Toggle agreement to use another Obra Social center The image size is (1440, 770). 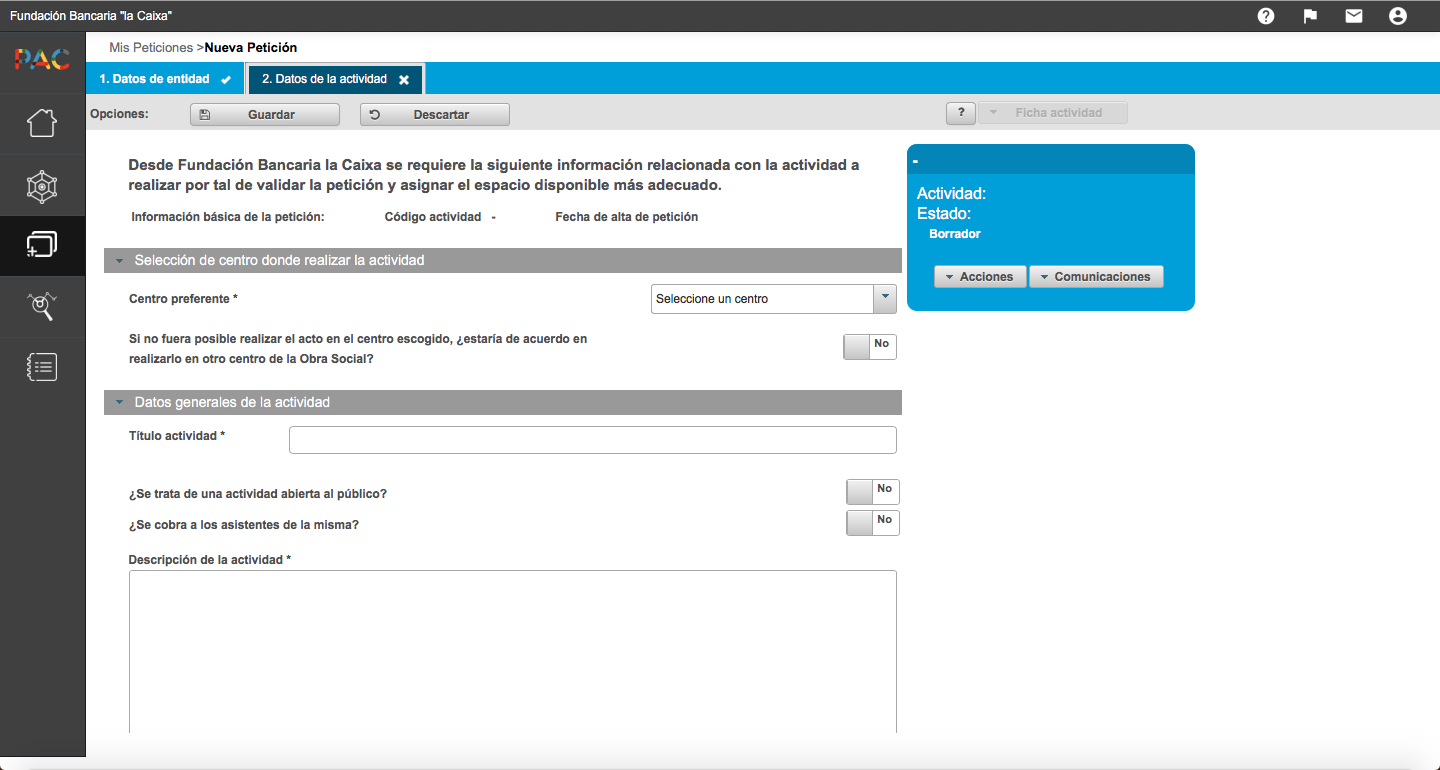869,346
